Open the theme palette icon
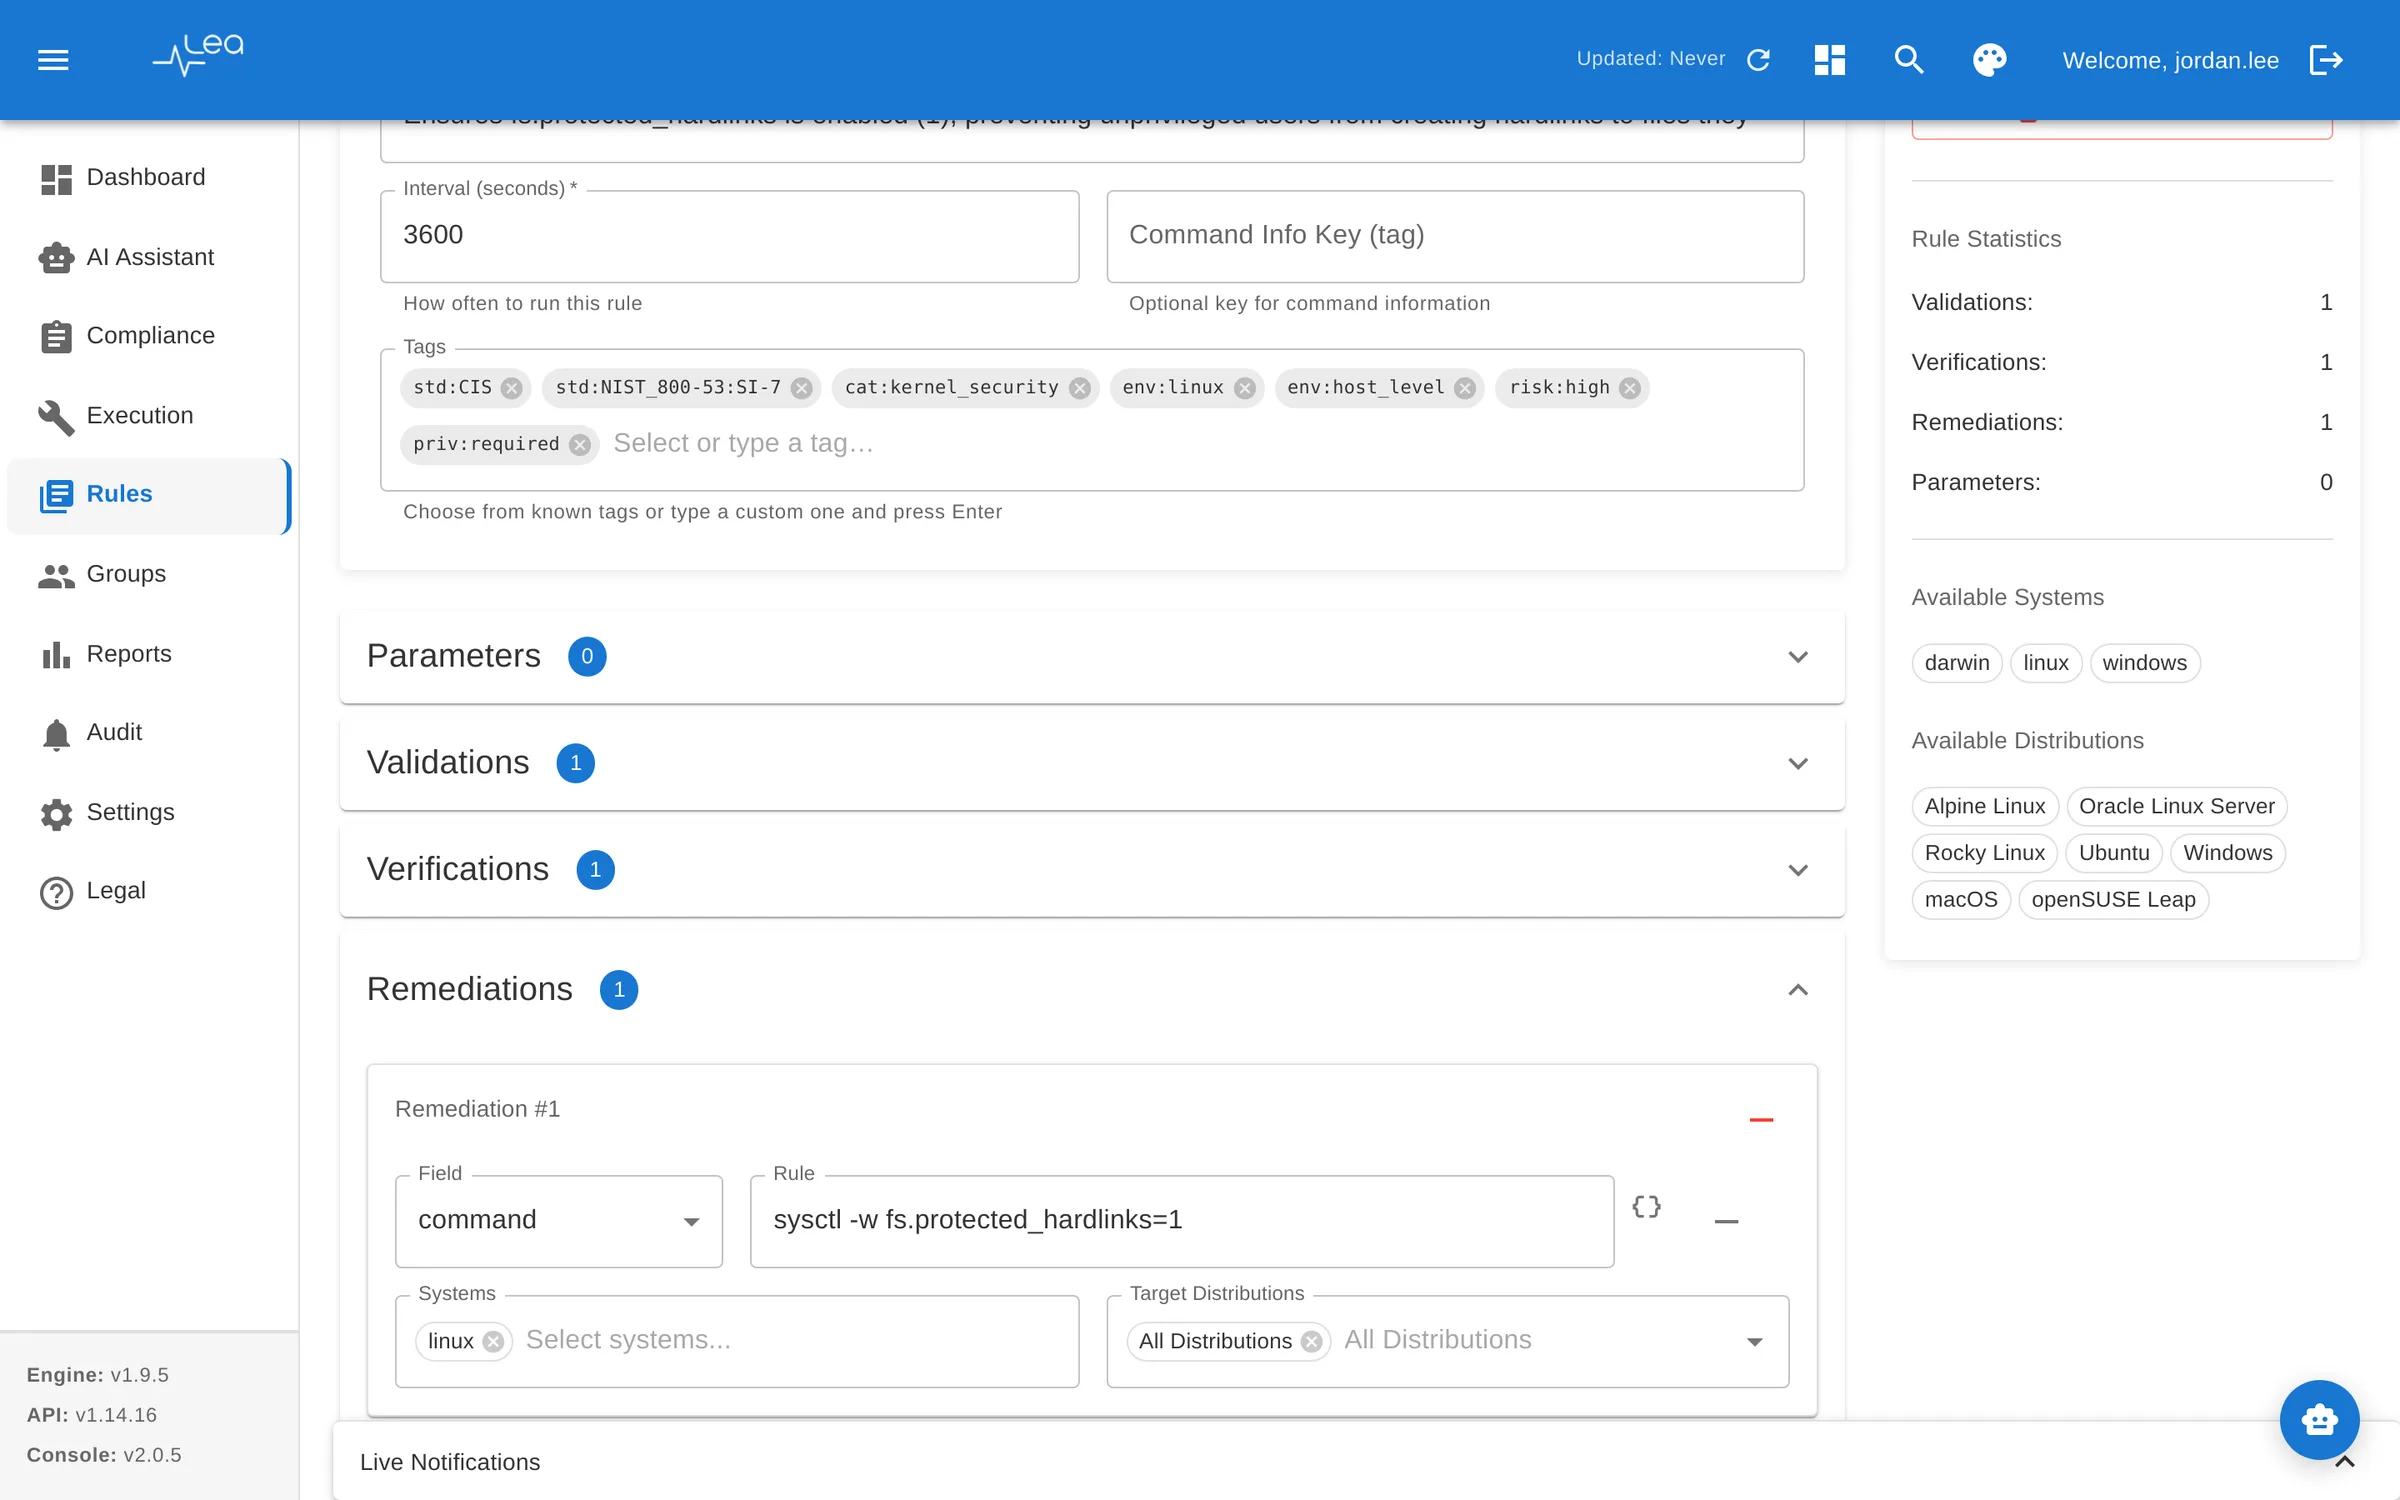 point(1989,60)
